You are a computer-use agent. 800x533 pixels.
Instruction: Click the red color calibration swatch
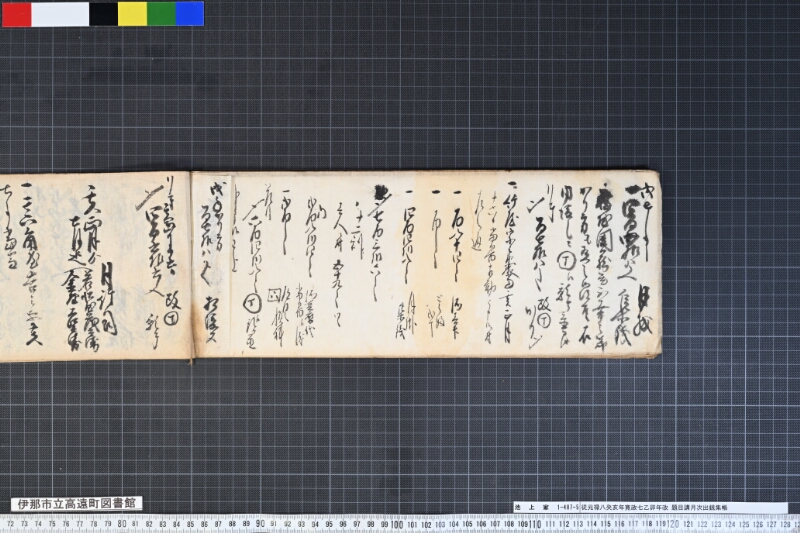[17, 14]
